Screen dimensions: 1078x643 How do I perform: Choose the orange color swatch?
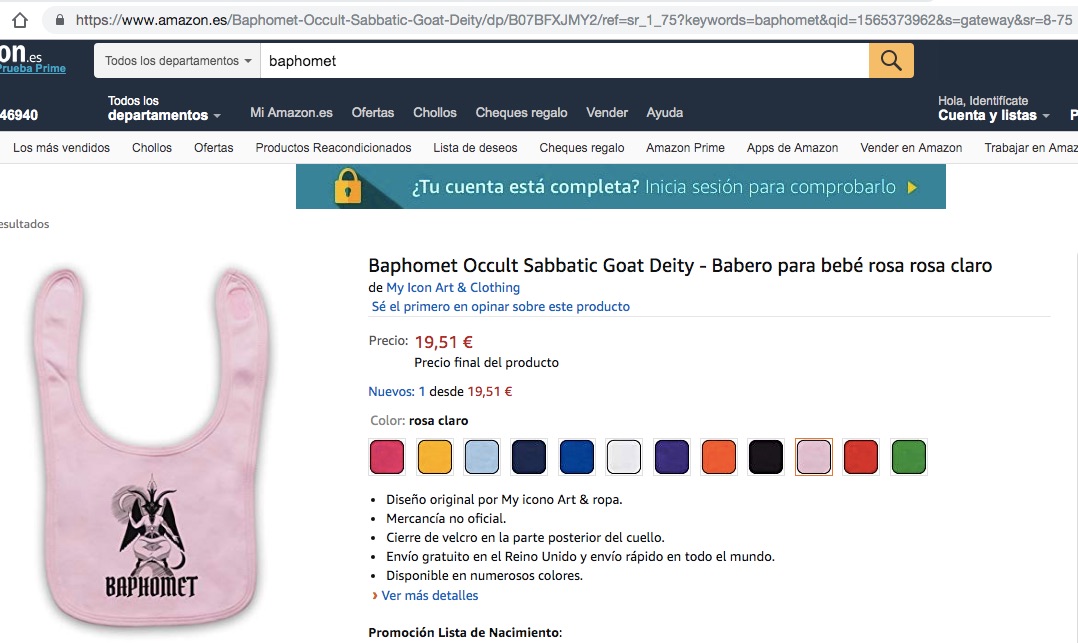click(719, 457)
